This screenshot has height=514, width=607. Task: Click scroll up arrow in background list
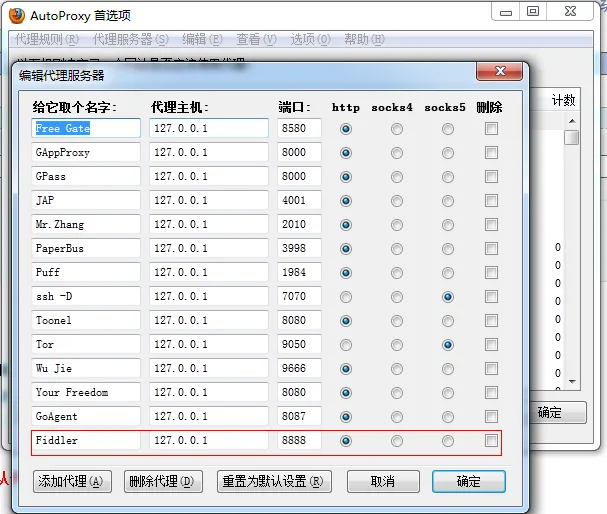pyautogui.click(x=572, y=121)
